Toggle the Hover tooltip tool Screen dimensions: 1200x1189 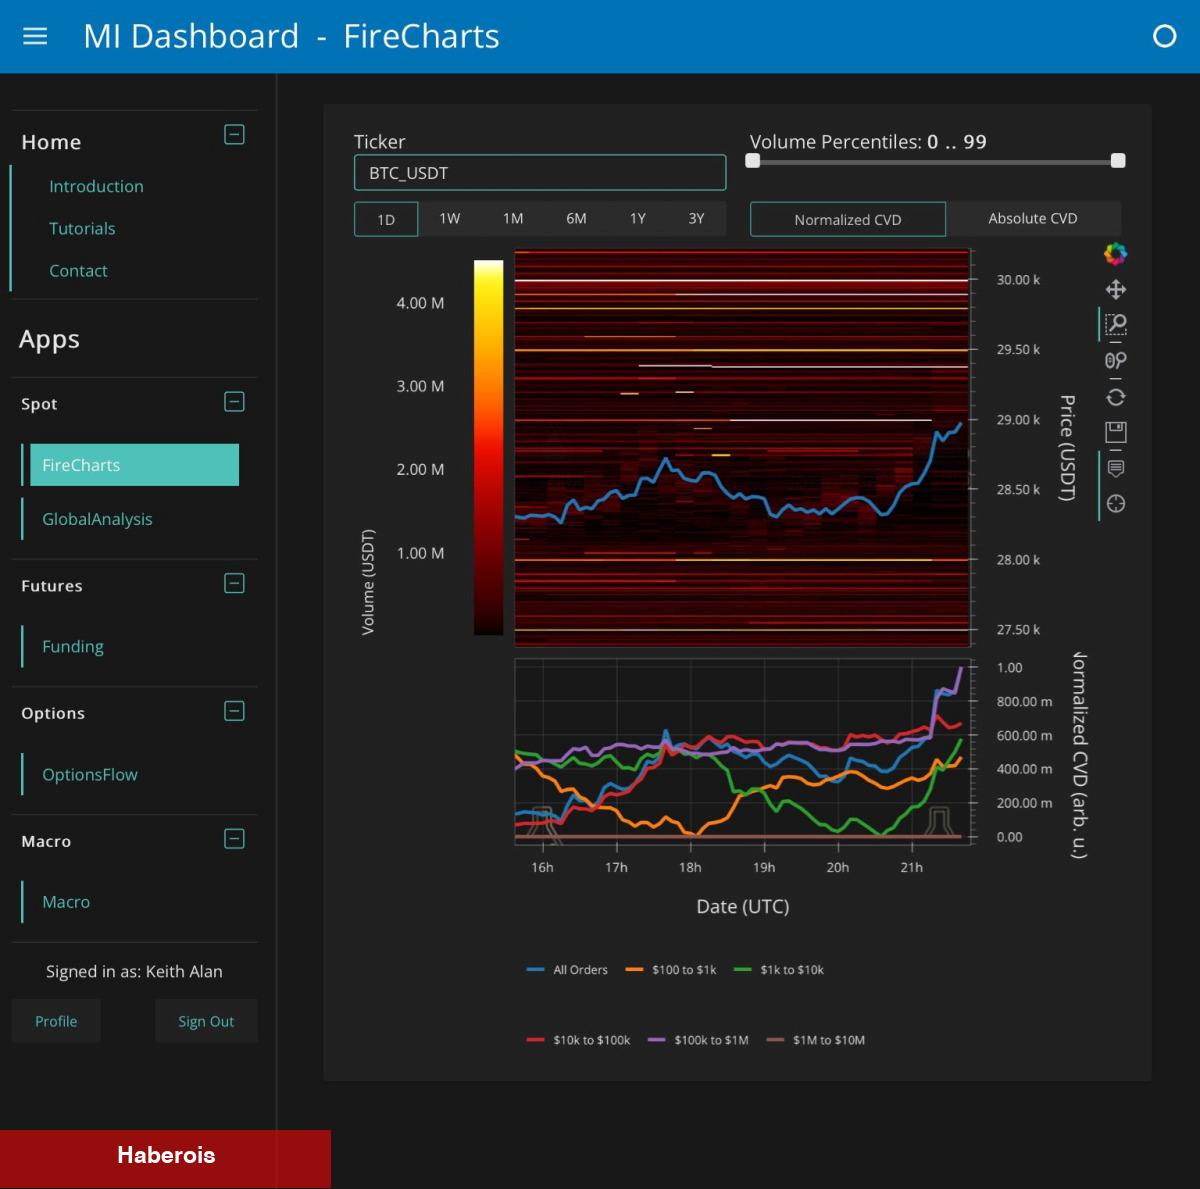point(1116,468)
